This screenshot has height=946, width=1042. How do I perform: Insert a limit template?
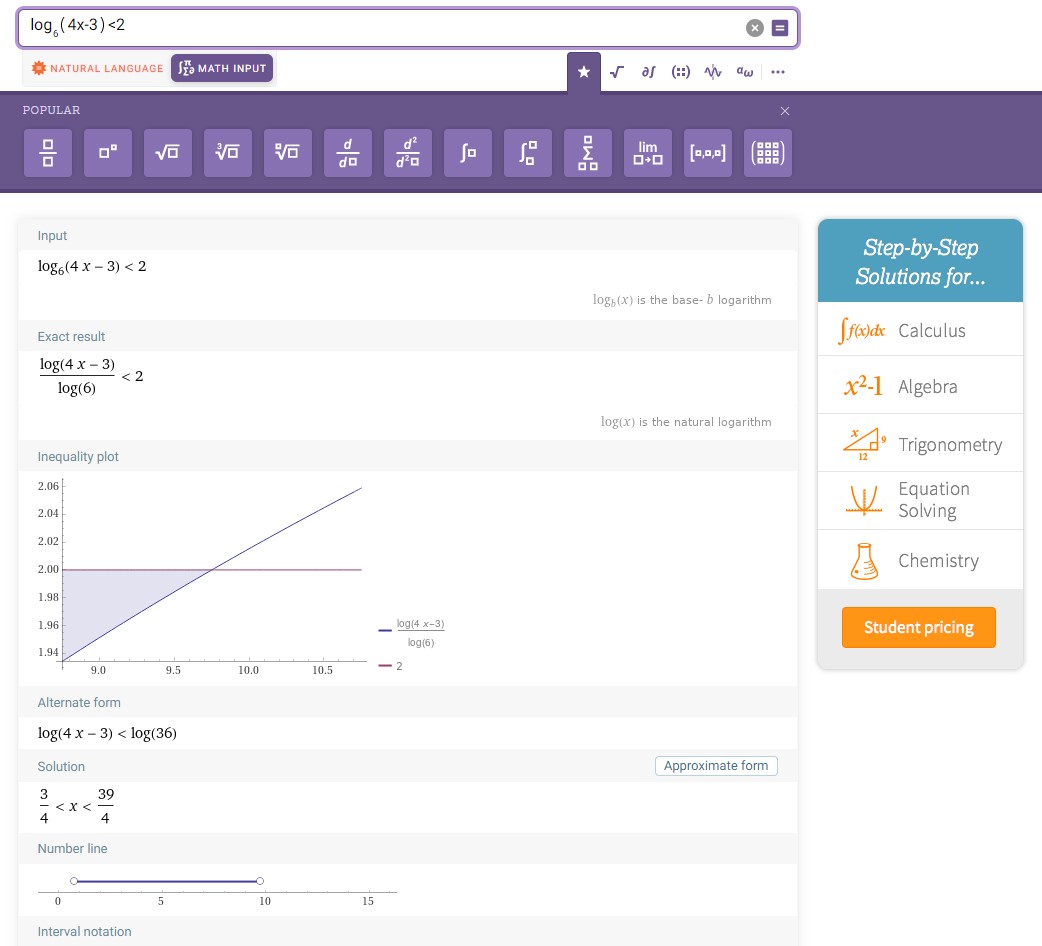click(648, 153)
